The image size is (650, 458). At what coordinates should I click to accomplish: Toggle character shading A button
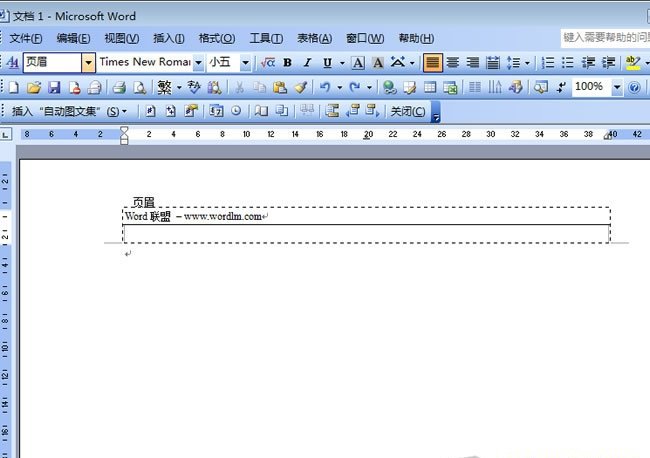tap(378, 63)
